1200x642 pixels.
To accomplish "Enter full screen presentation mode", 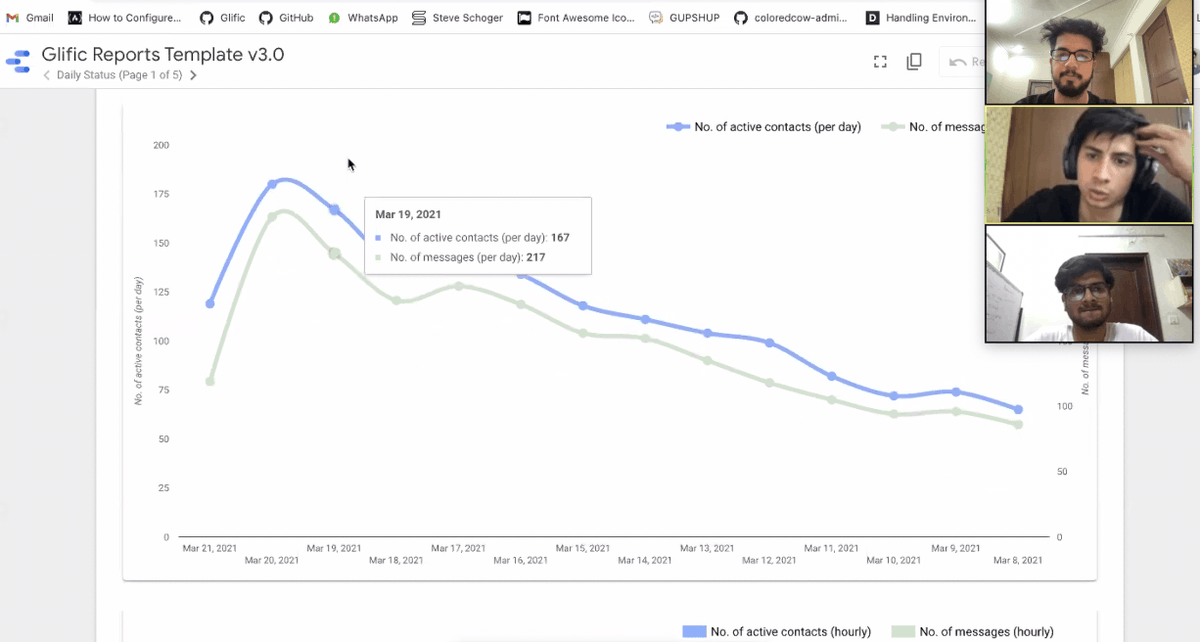I will click(880, 62).
